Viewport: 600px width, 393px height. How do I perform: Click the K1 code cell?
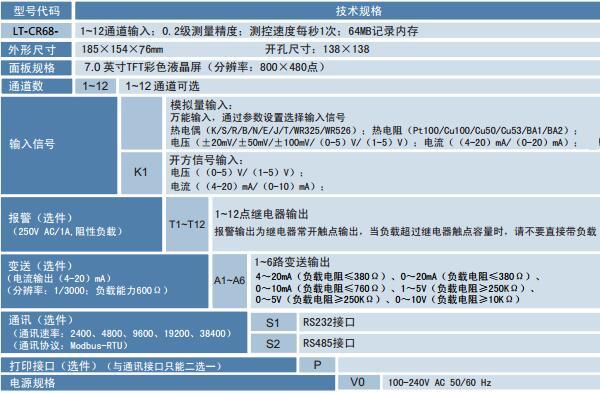tap(141, 173)
